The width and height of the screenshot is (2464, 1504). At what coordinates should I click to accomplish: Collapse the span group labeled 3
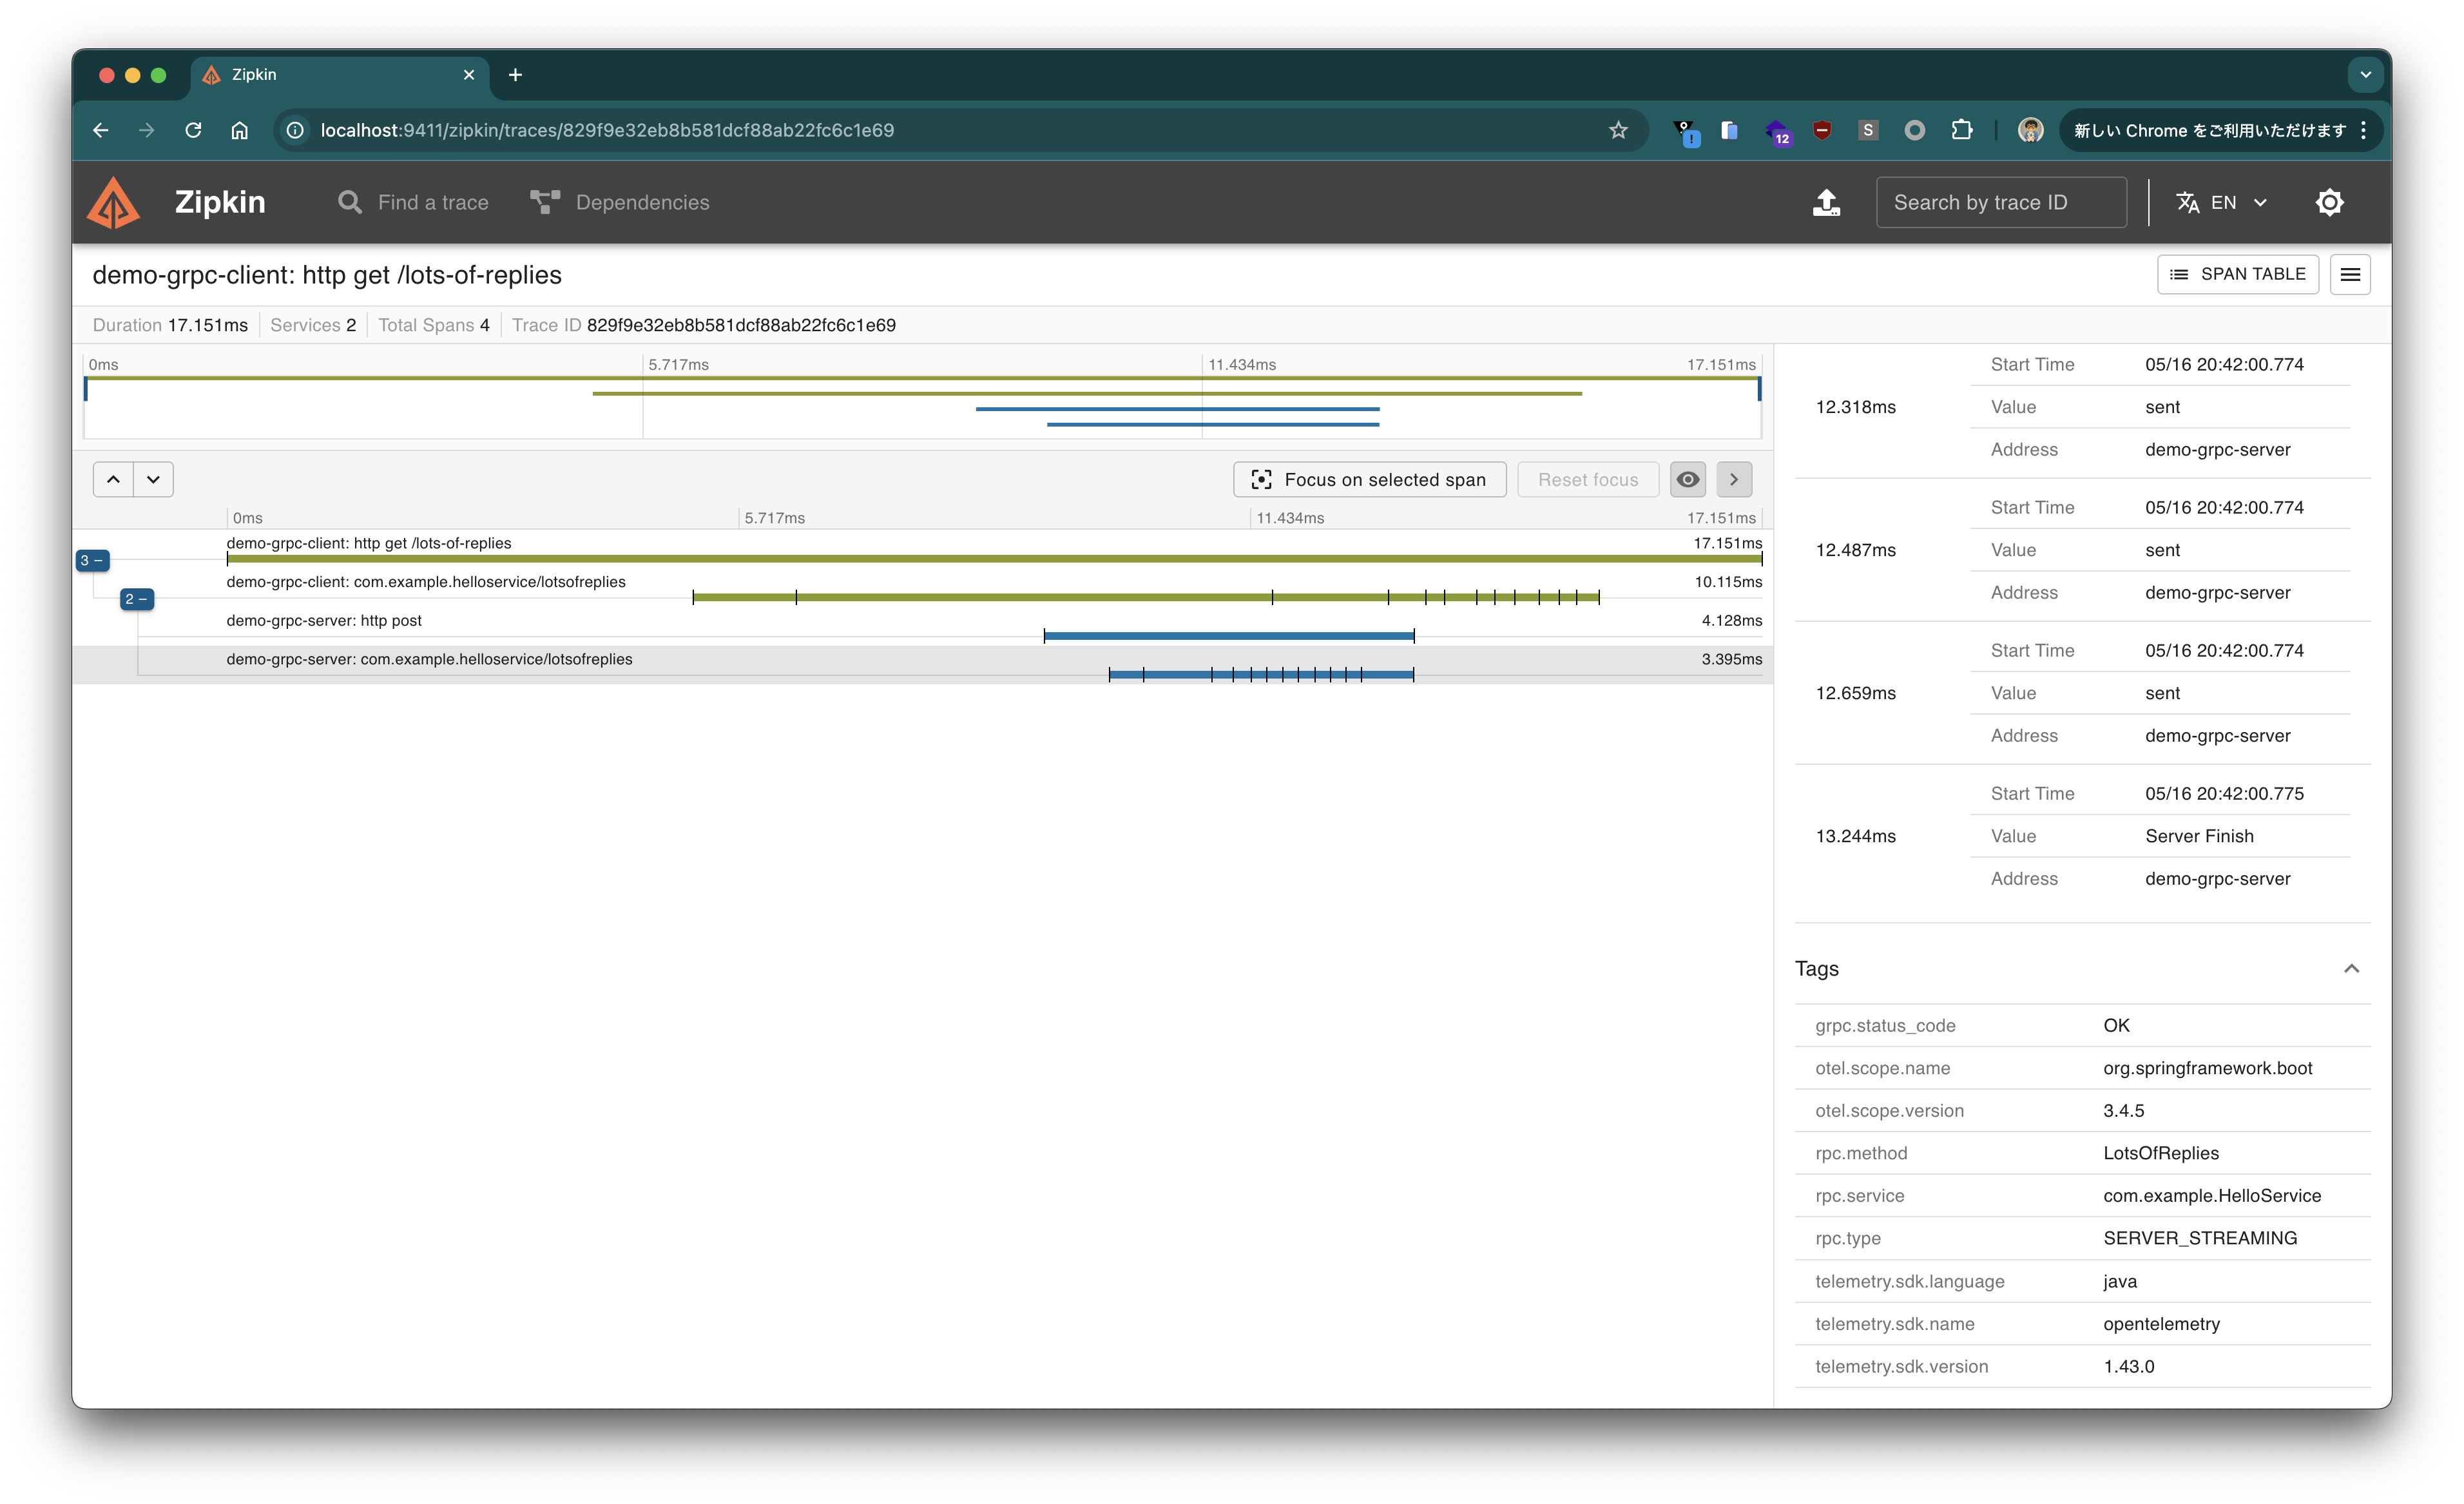92,560
